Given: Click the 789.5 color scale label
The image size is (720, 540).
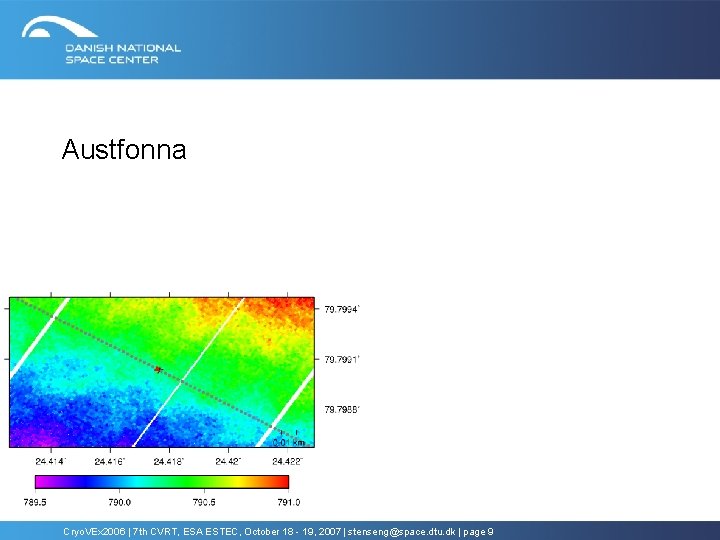Looking at the screenshot, I should (x=35, y=502).
